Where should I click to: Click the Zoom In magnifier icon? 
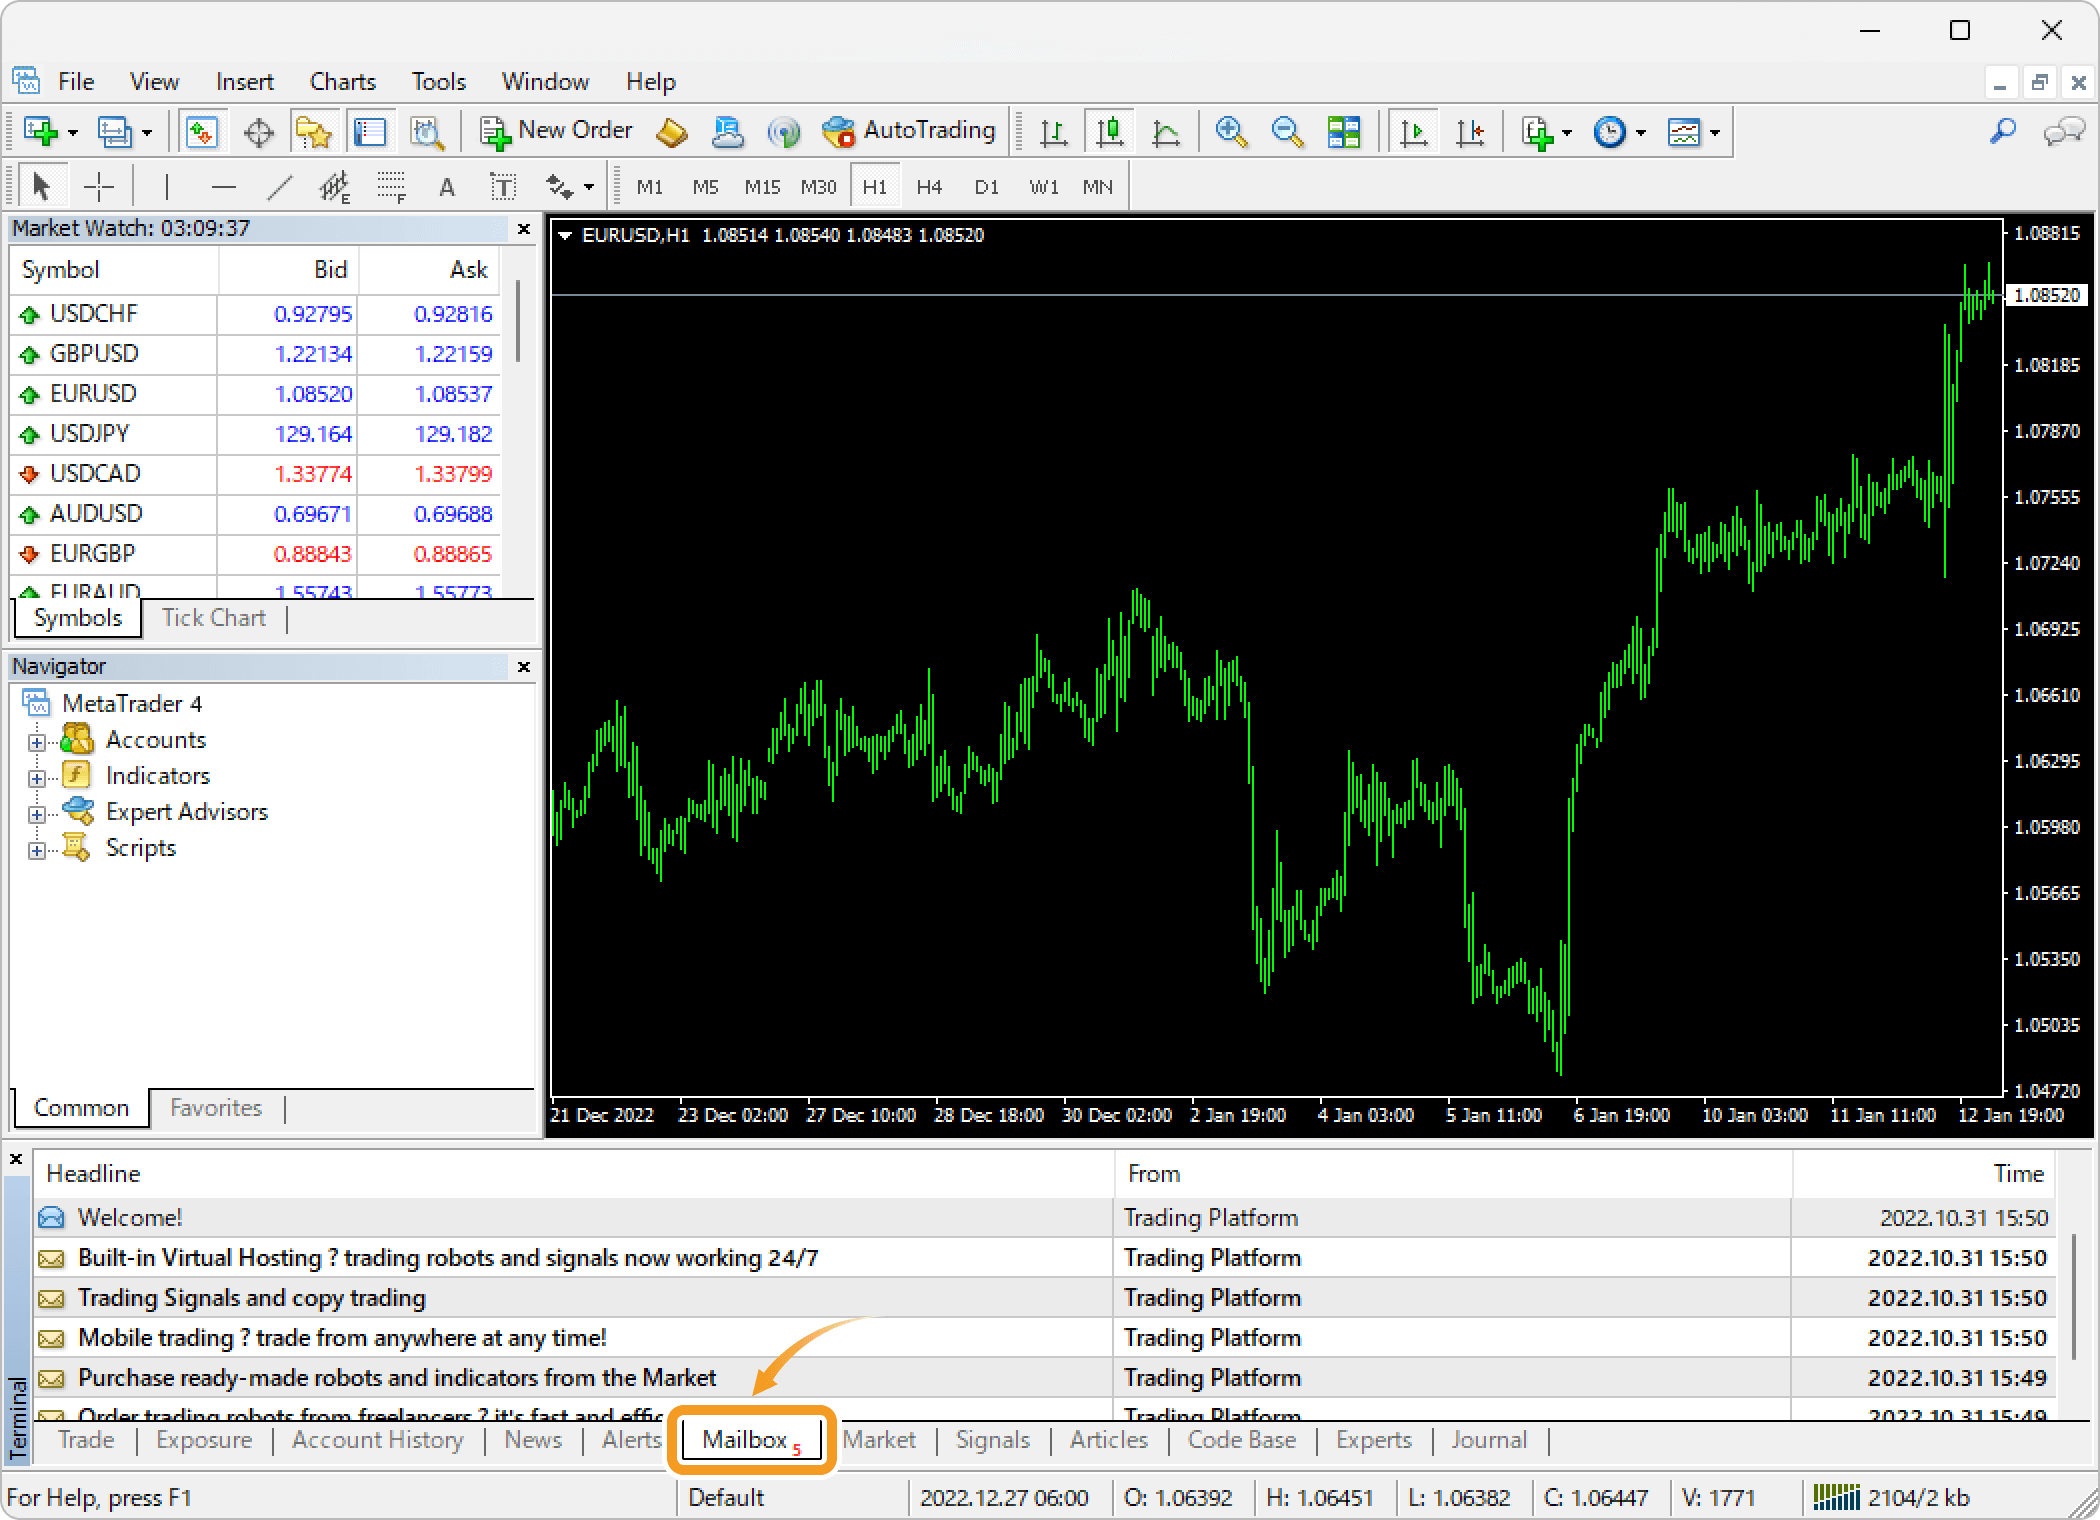click(1230, 131)
